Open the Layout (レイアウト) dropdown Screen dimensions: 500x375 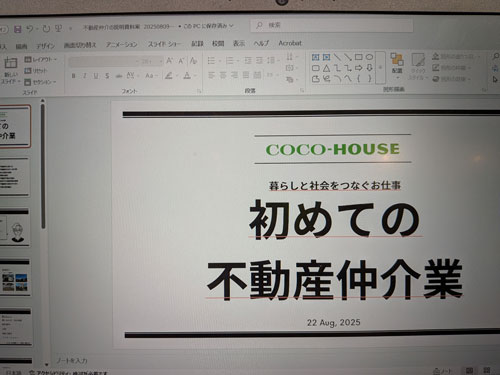[40, 60]
